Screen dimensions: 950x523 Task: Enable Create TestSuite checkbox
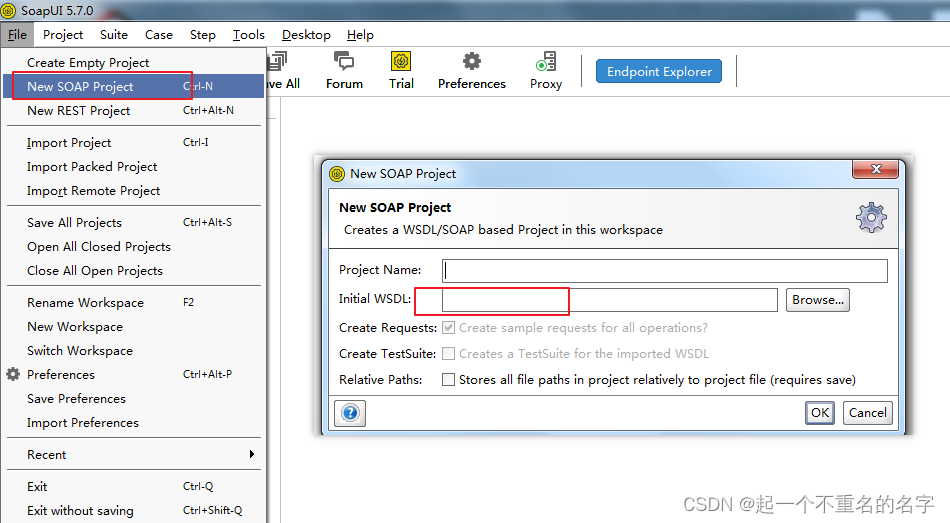point(448,353)
